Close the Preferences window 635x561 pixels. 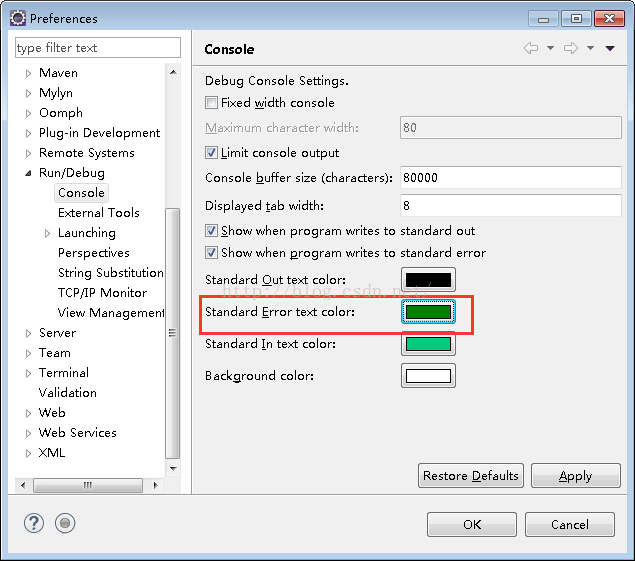[609, 19]
